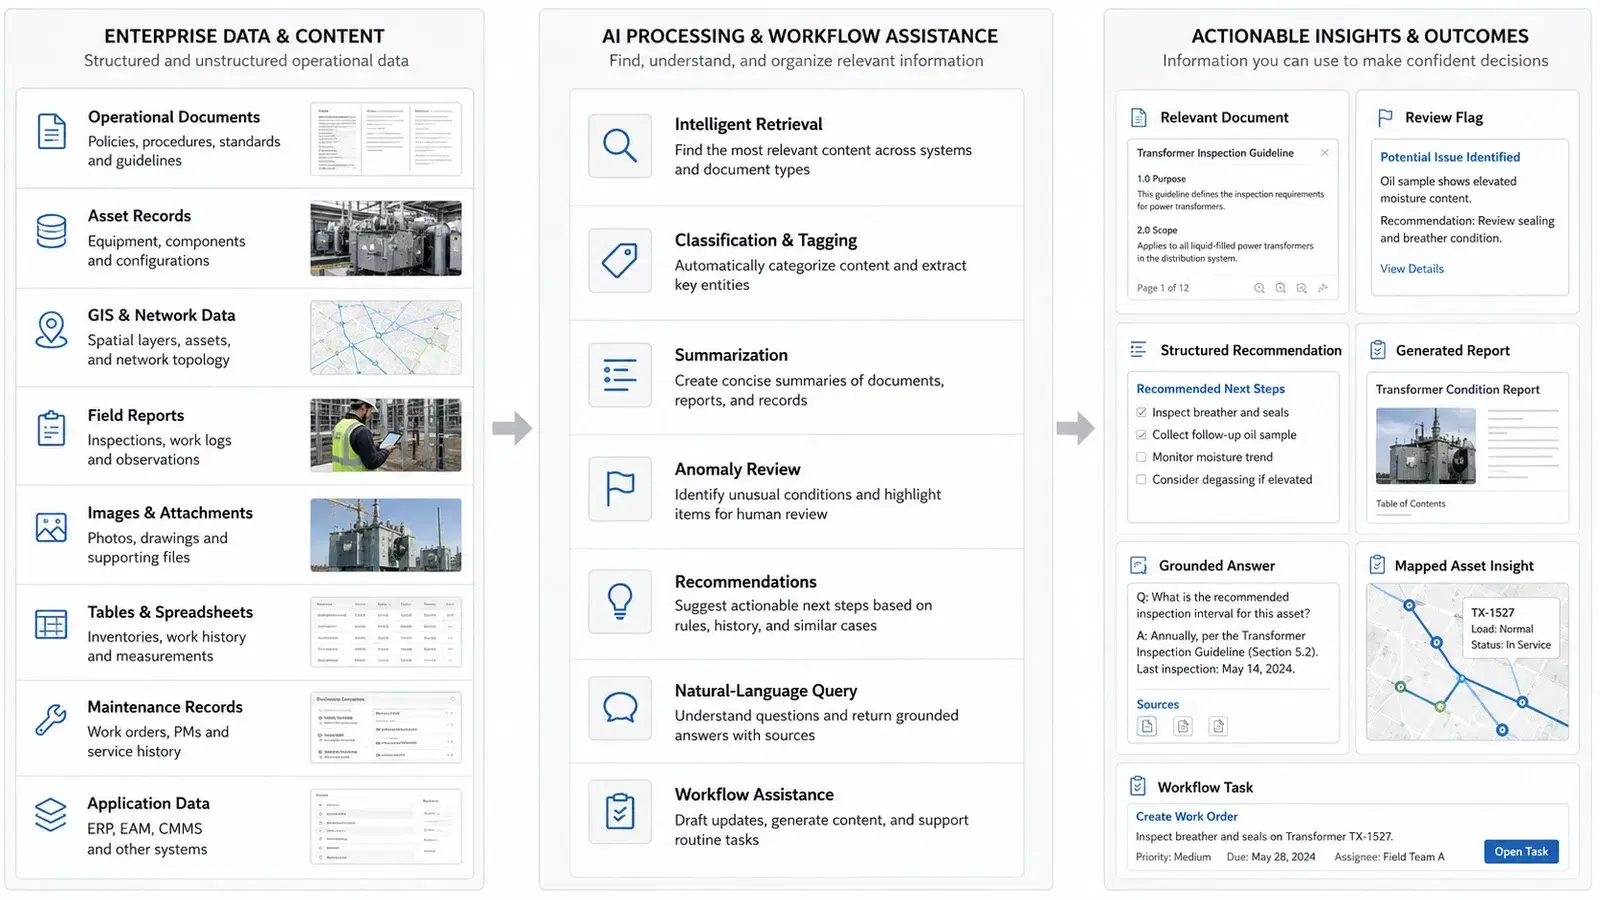Viewport: 1600px width, 900px height.
Task: Click the Images & Attachments transformer photo
Action: [x=386, y=535]
